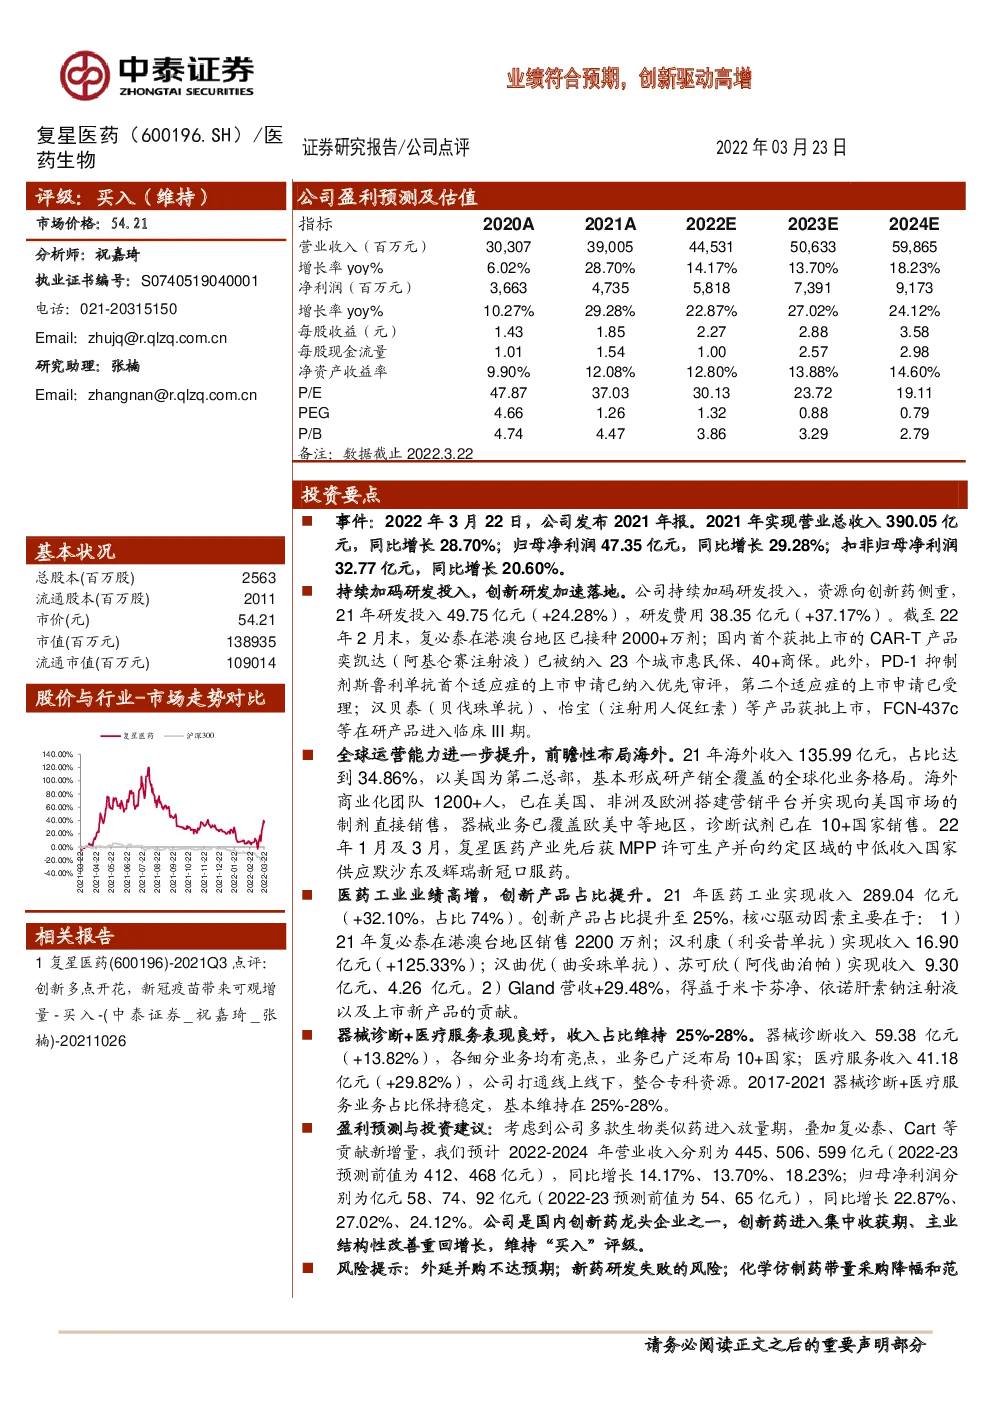Click the red bullet before 事件 paragraph
The image size is (992, 1403).
[308, 521]
